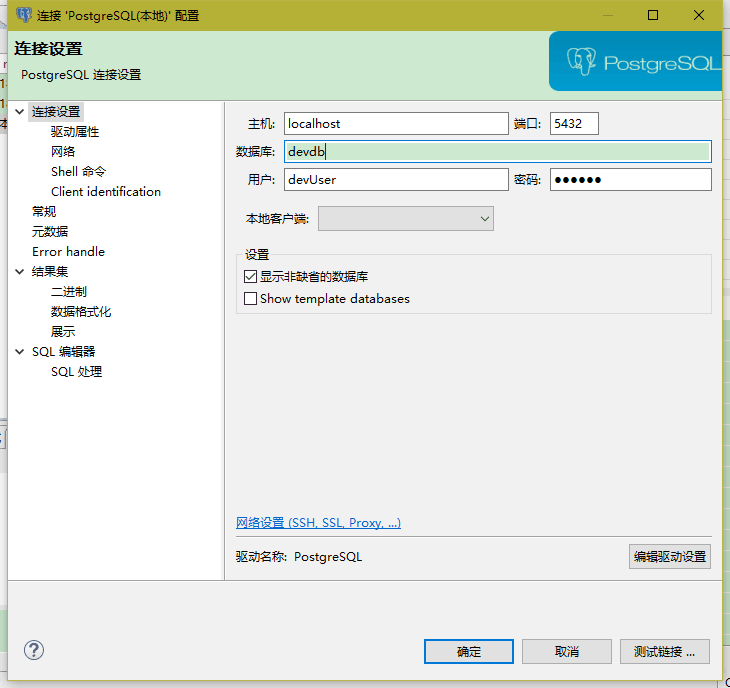The height and width of the screenshot is (688, 730).
Task: Click the 密码 password field
Action: pyautogui.click(x=631, y=179)
